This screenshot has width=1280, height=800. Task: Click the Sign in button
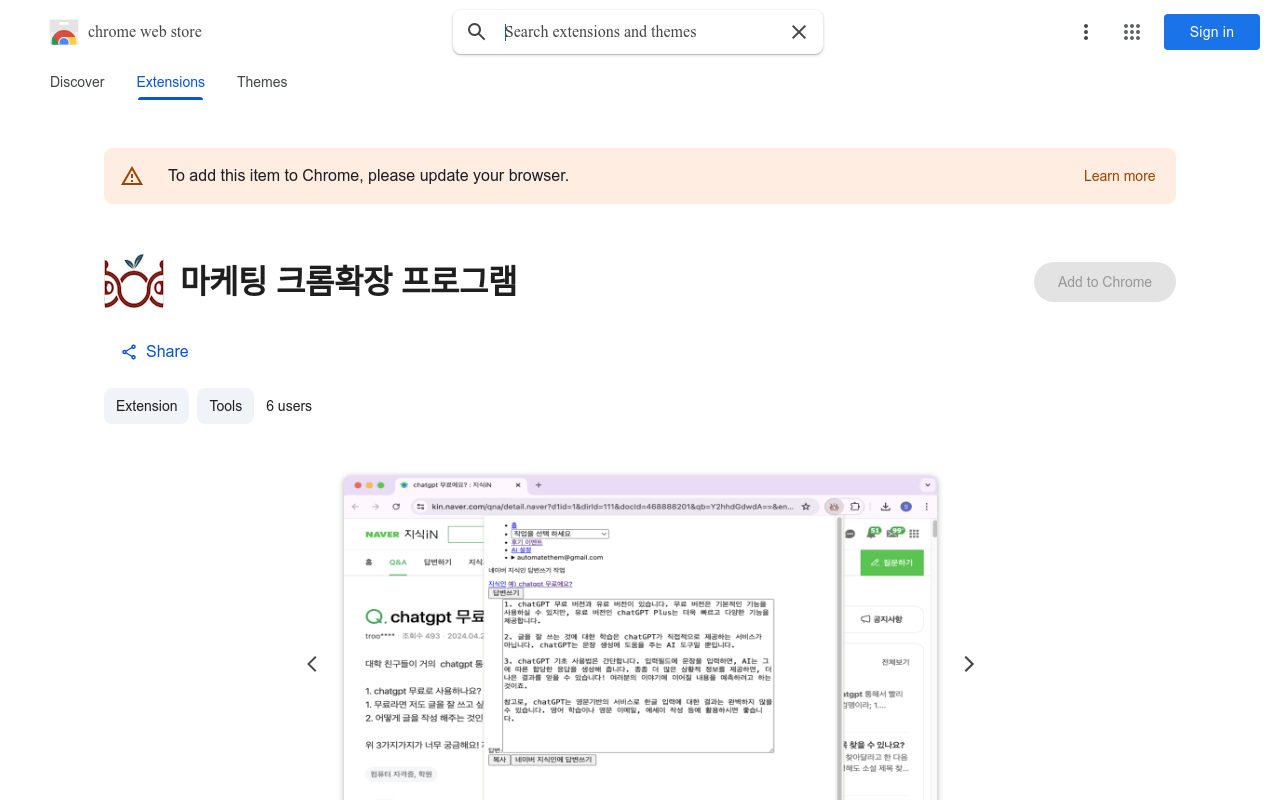[1212, 32]
